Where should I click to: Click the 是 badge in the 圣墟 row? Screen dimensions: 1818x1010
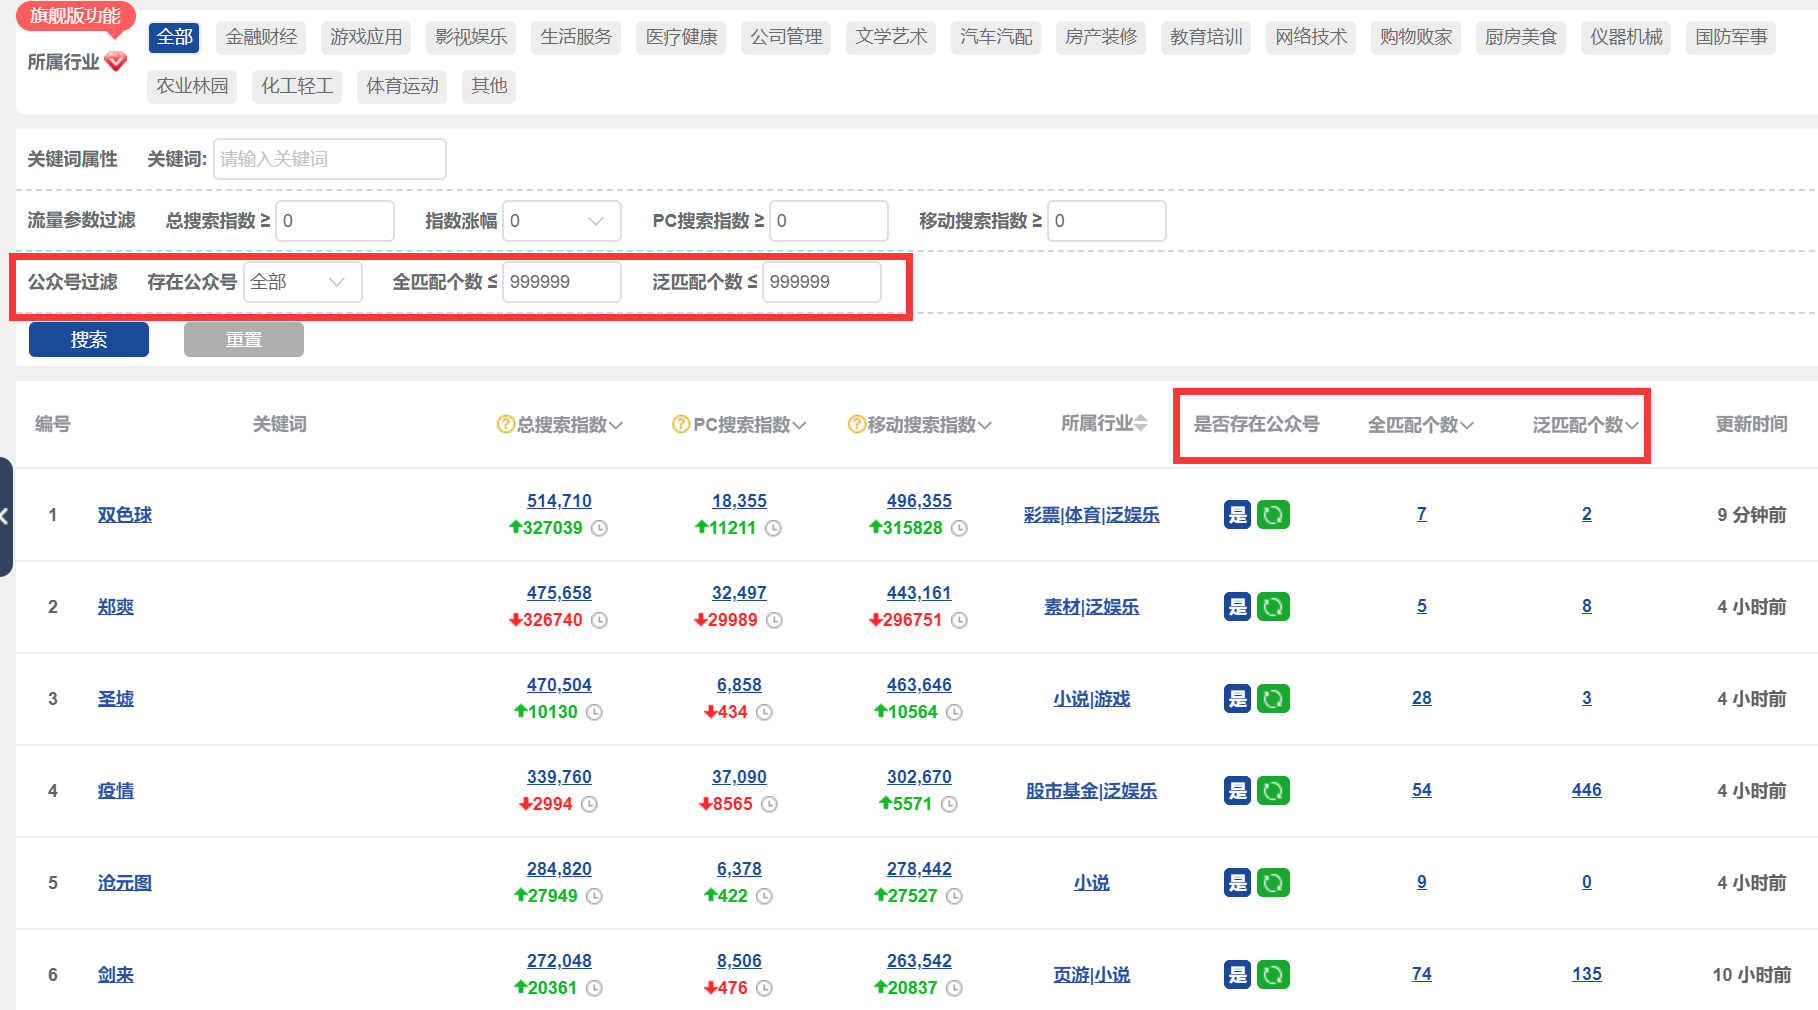tap(1237, 698)
